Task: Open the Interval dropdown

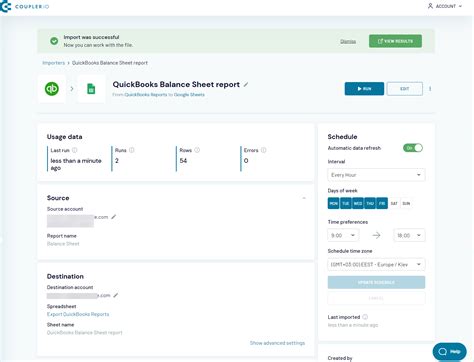Action: coord(376,175)
